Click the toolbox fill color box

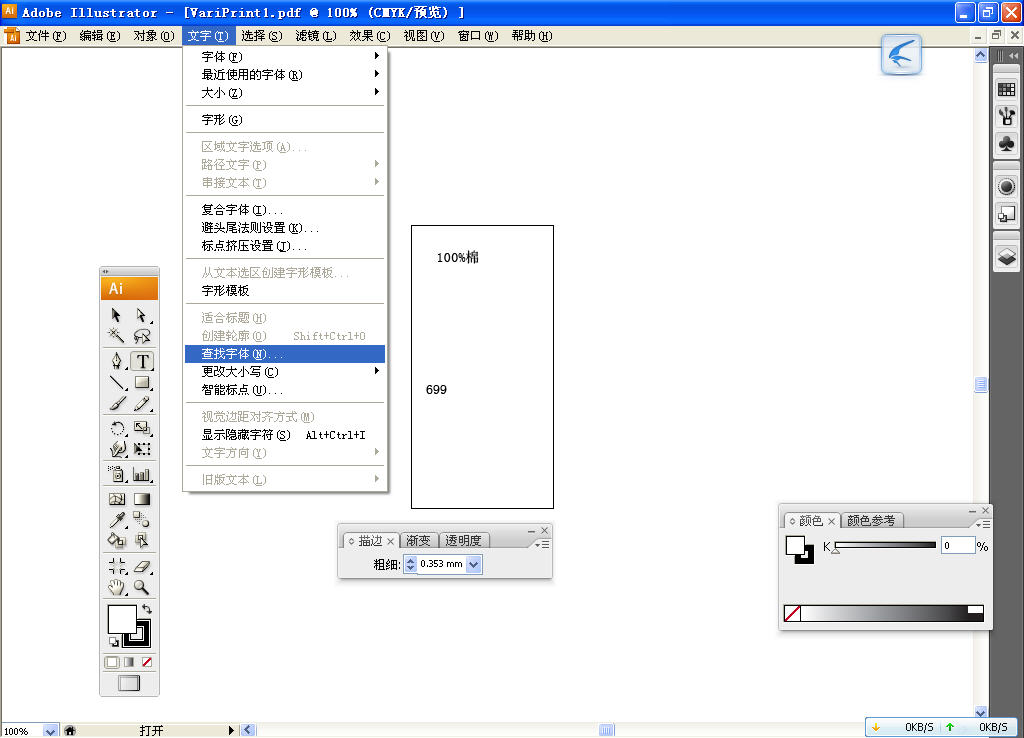pos(121,618)
